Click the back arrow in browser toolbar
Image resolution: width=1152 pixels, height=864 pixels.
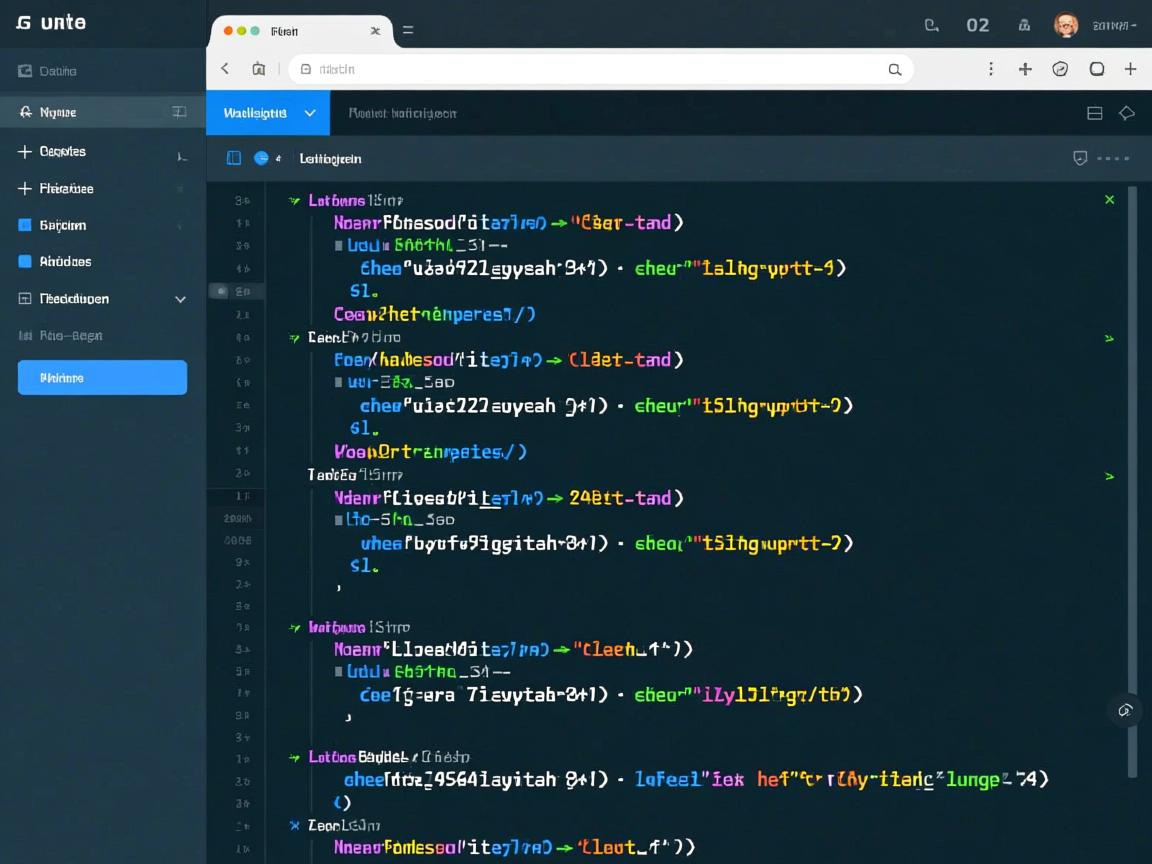click(x=225, y=69)
